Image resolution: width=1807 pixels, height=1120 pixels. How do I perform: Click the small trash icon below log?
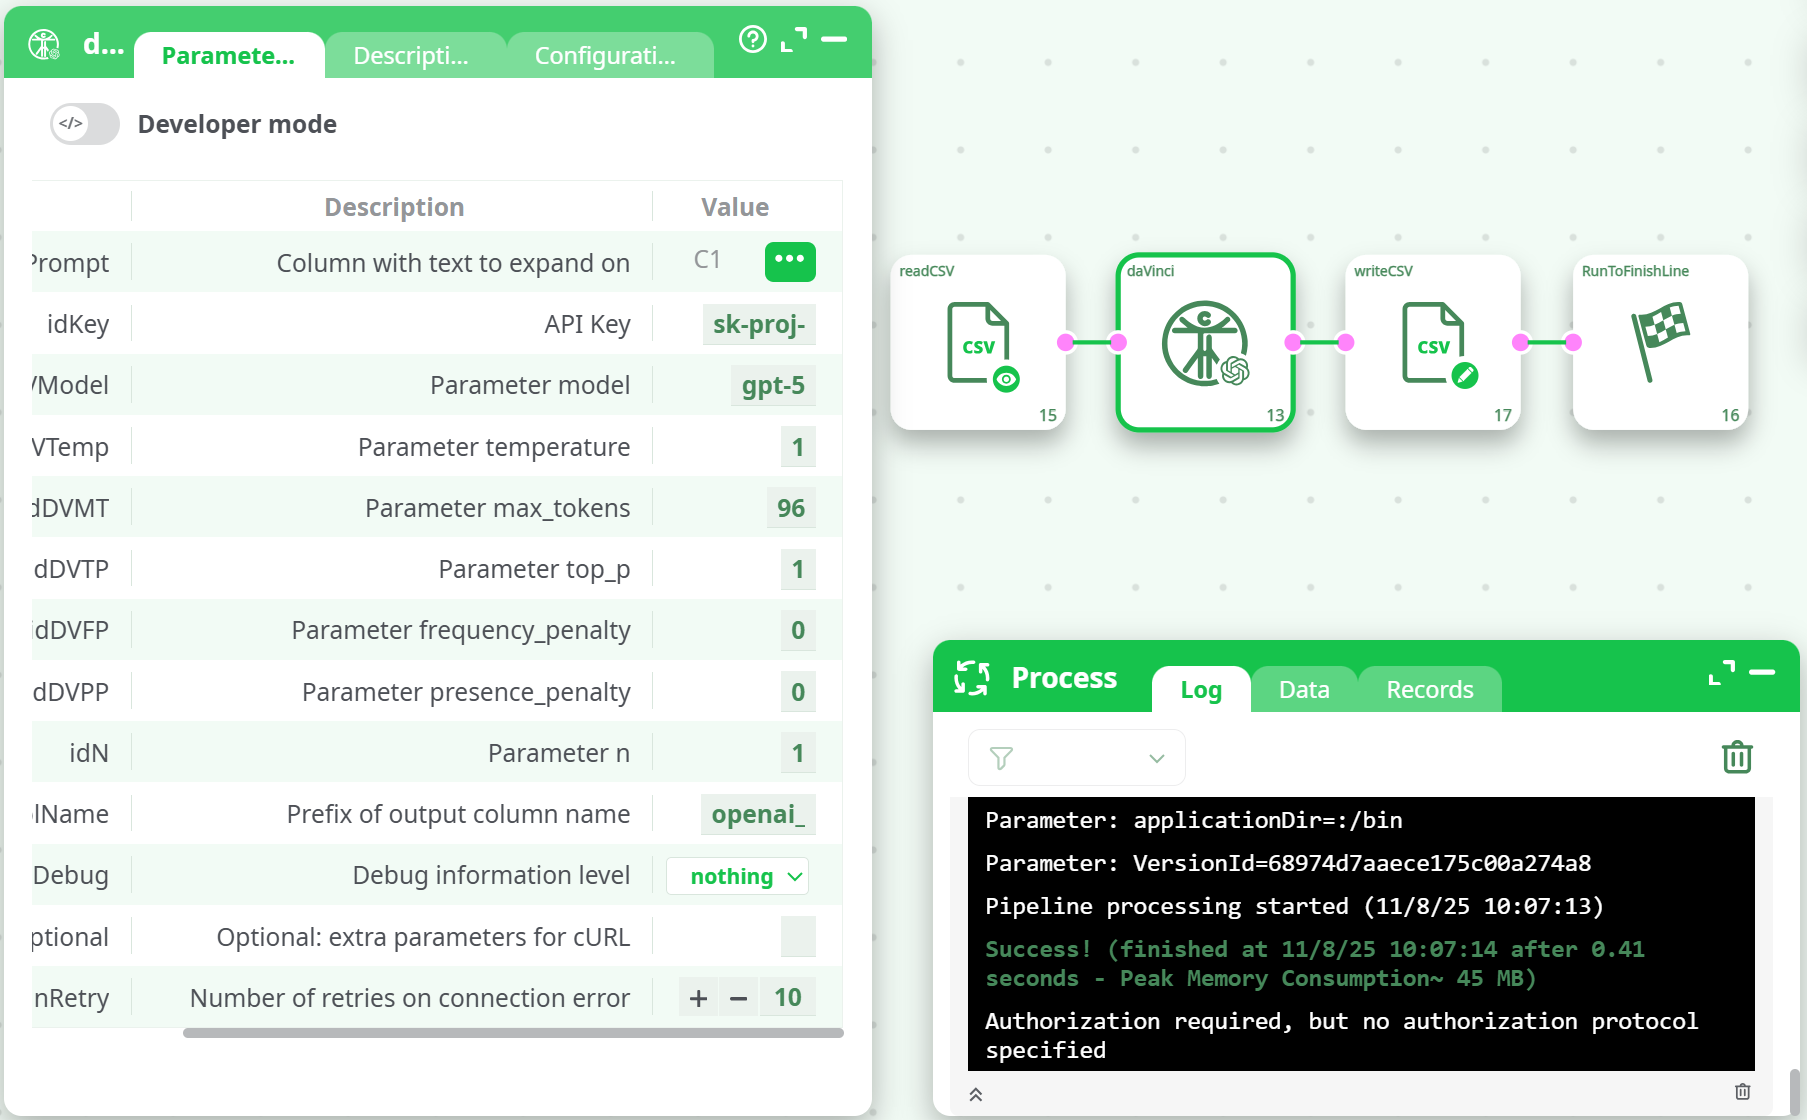(1742, 1092)
